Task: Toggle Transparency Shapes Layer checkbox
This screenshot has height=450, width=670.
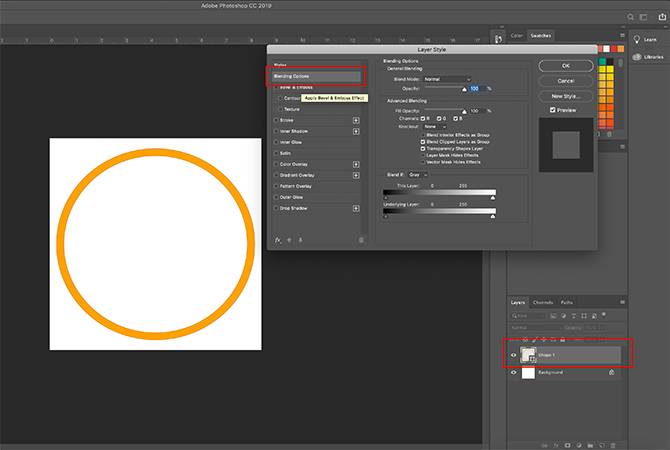Action: coord(423,149)
